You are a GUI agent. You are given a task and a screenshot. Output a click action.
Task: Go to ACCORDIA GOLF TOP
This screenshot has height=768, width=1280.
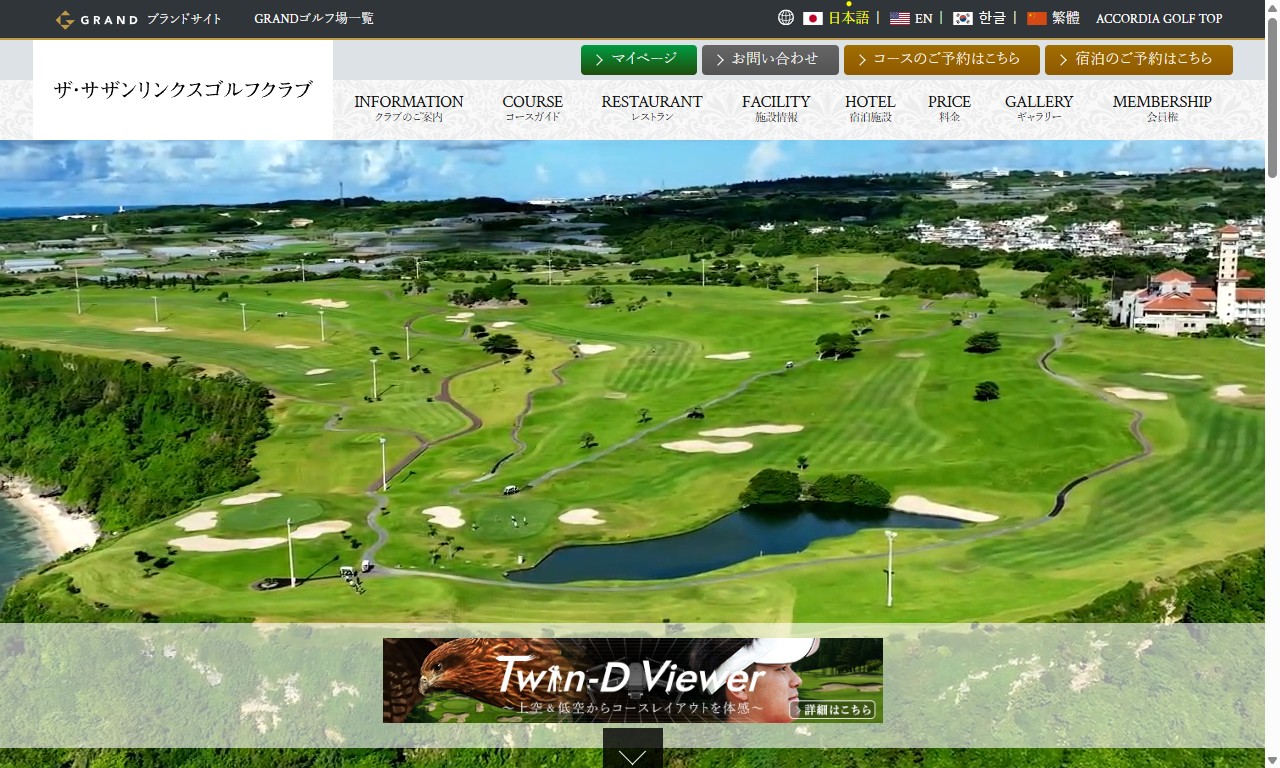pos(1159,19)
